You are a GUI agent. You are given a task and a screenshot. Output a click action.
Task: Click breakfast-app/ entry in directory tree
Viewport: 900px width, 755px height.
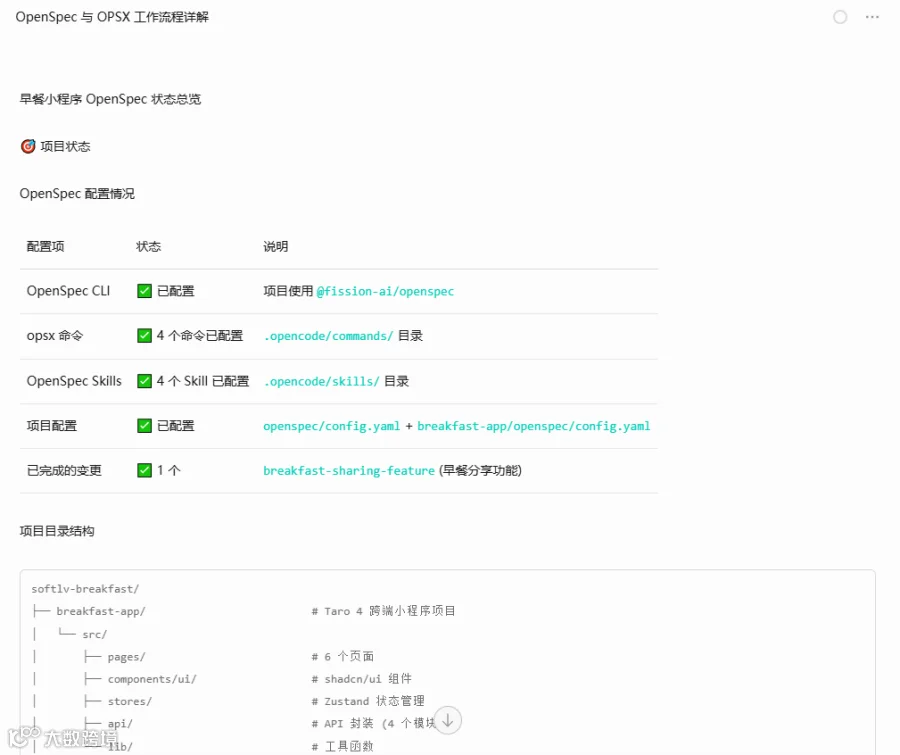[100, 611]
